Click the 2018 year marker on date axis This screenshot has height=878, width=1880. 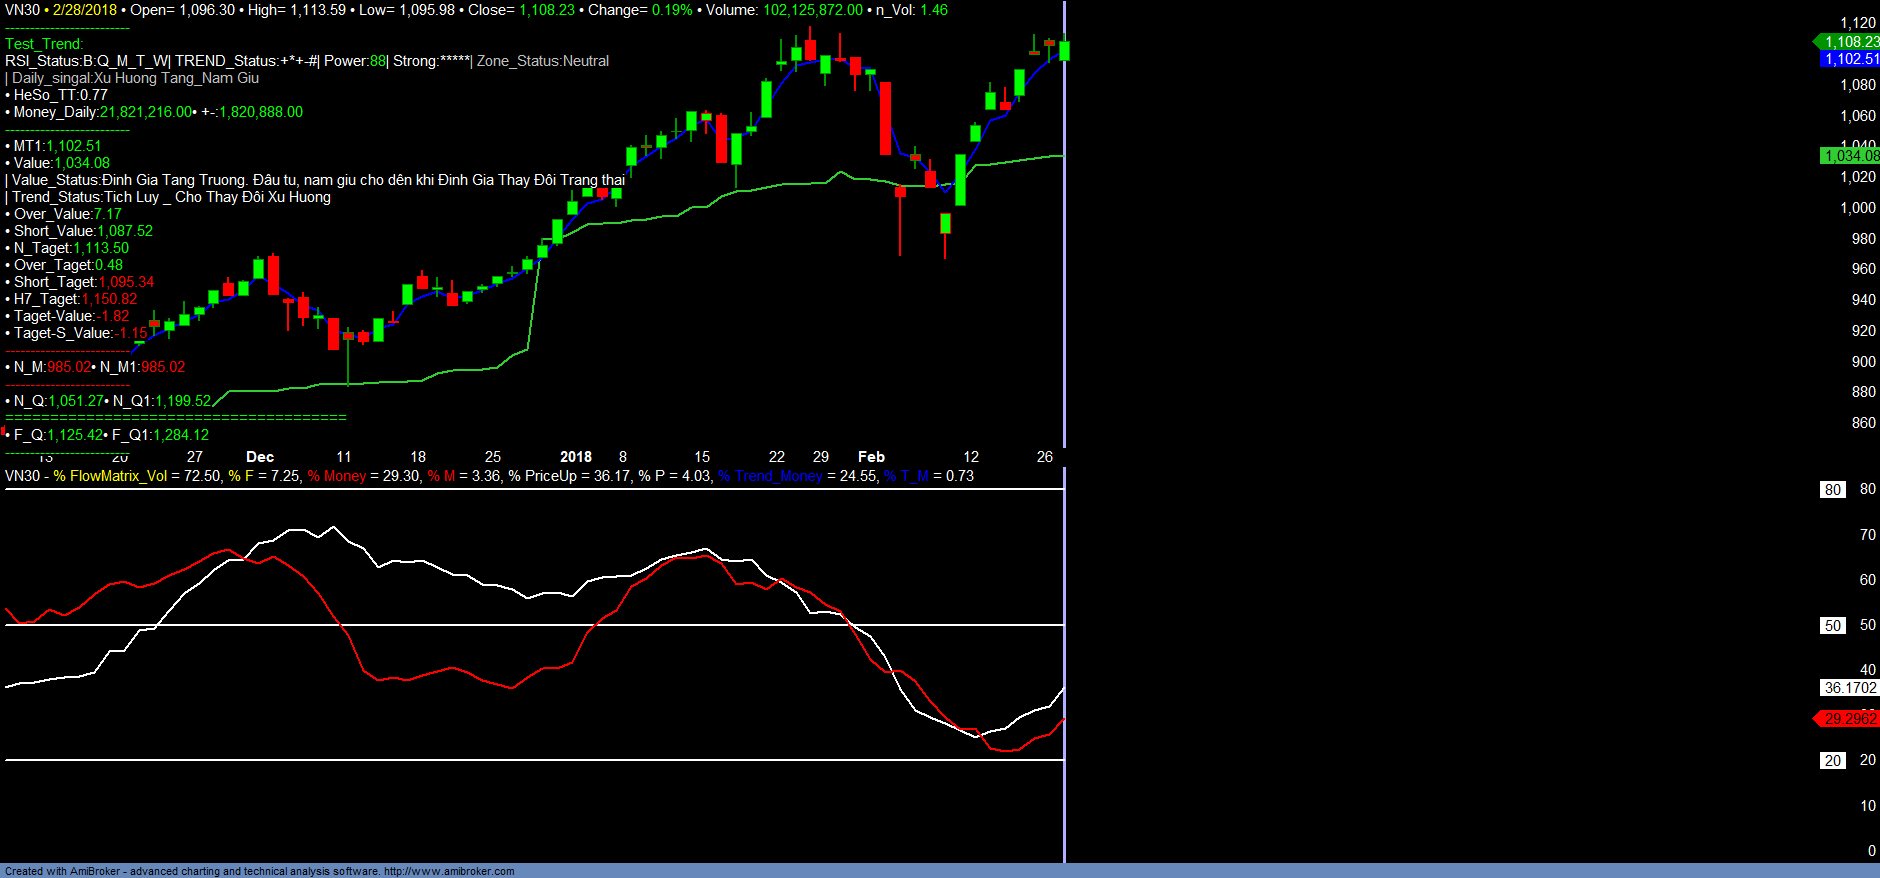(x=576, y=457)
